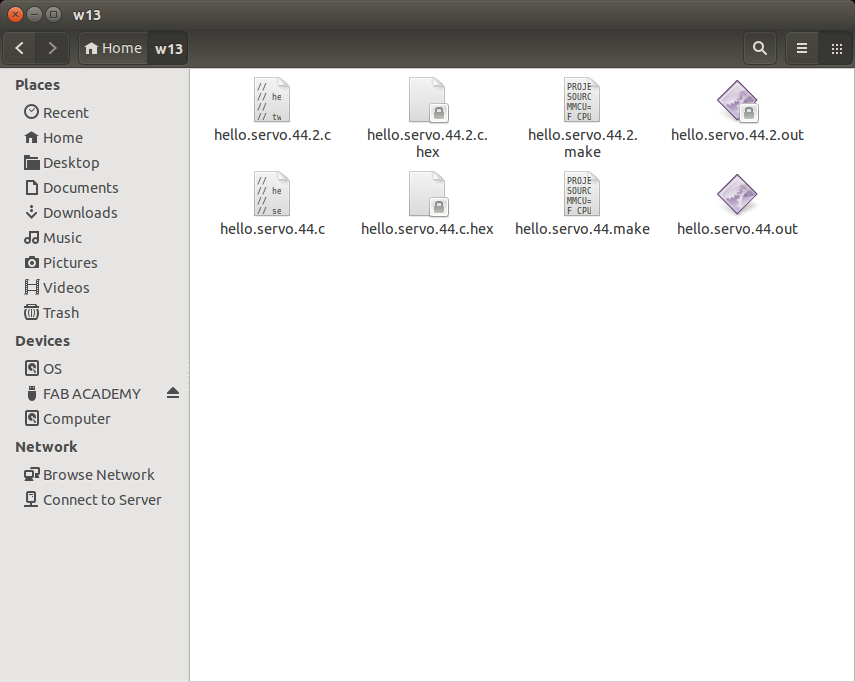The height and width of the screenshot is (682, 855).
Task: Select hello.servo.44.2.make file icon
Action: click(x=582, y=100)
